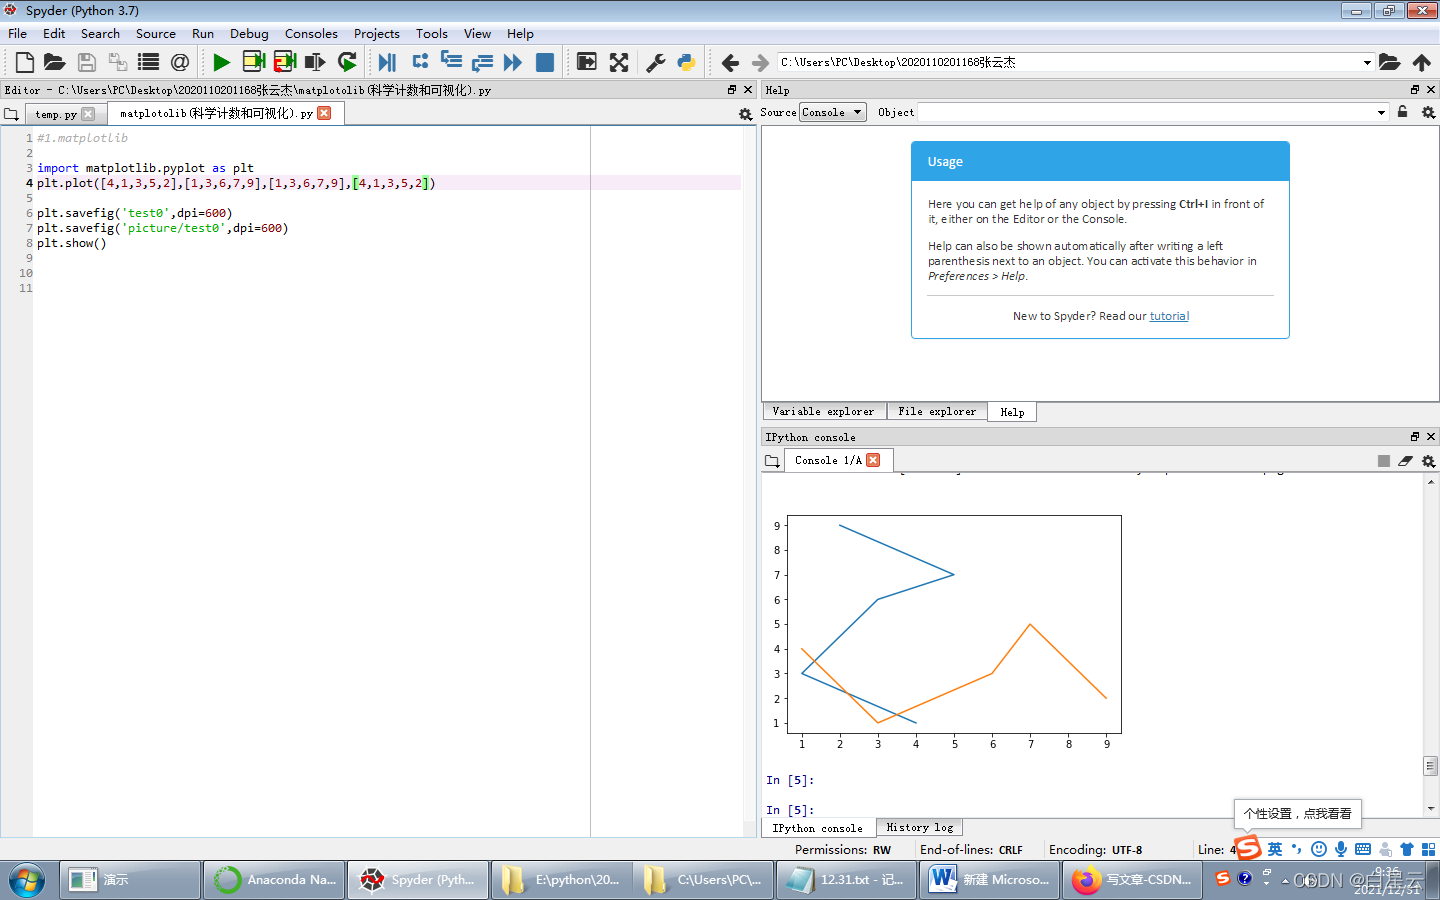This screenshot has width=1440, height=900.
Task: Save all files with the toolbar icon
Action: (x=117, y=62)
